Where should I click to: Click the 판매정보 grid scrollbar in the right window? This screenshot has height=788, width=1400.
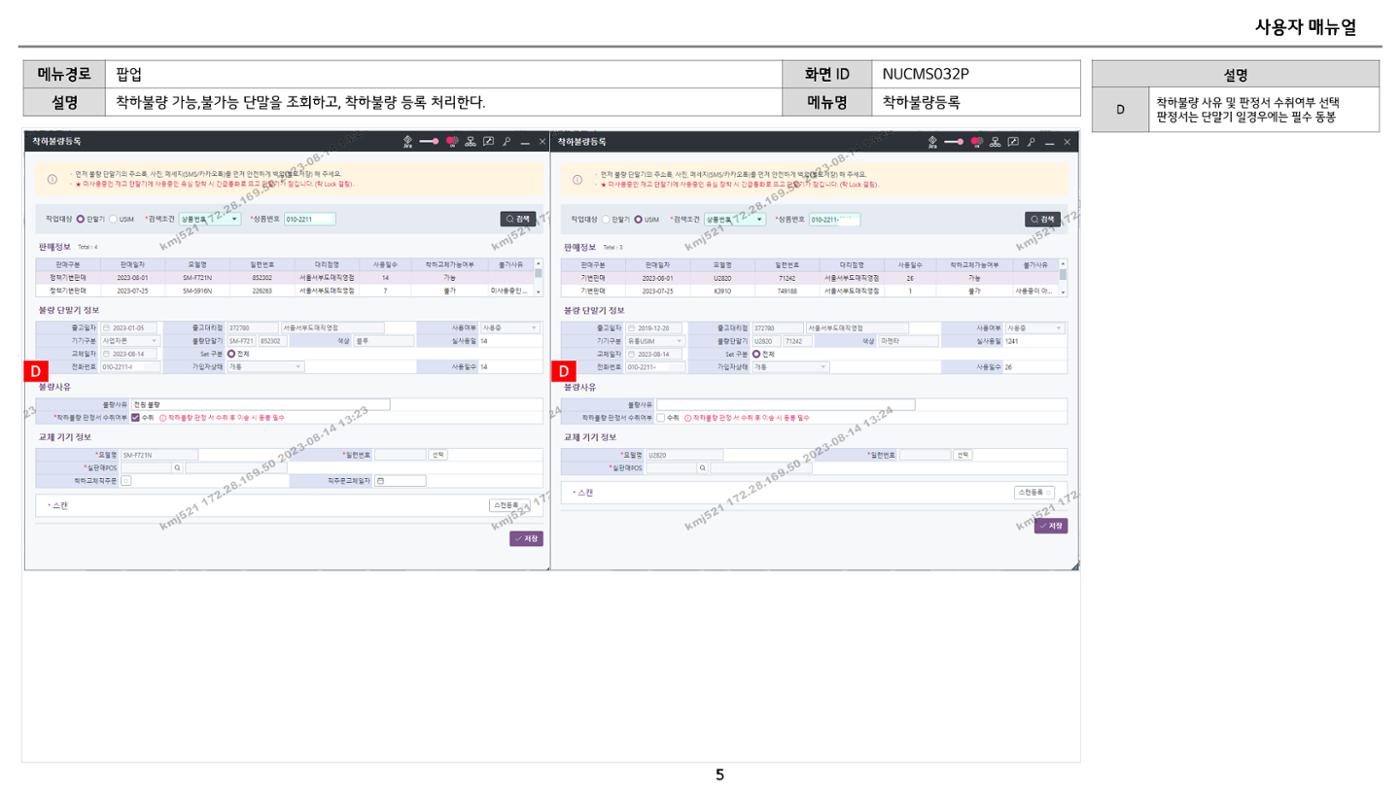1064,276
